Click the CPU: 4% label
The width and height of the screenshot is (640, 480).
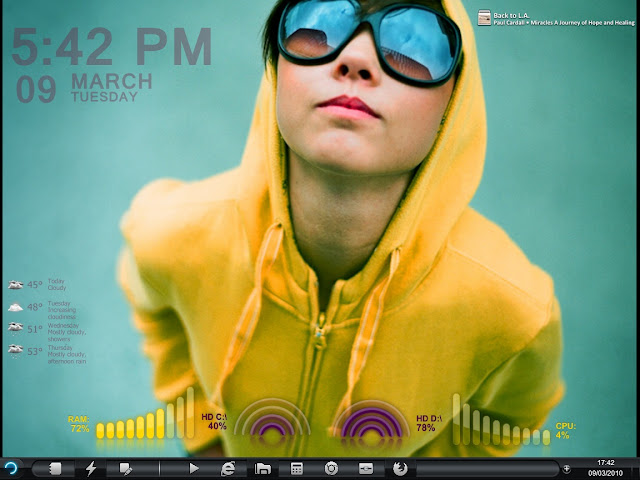pyautogui.click(x=565, y=431)
